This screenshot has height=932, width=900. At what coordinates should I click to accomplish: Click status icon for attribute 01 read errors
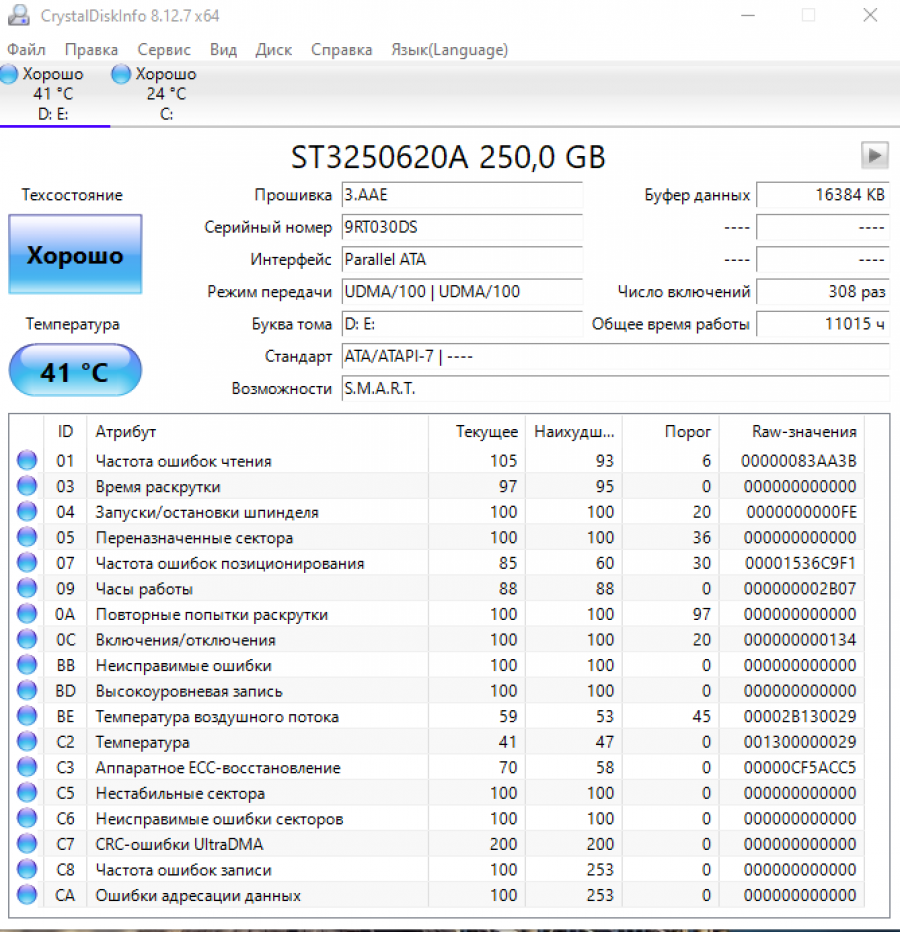pos(27,461)
